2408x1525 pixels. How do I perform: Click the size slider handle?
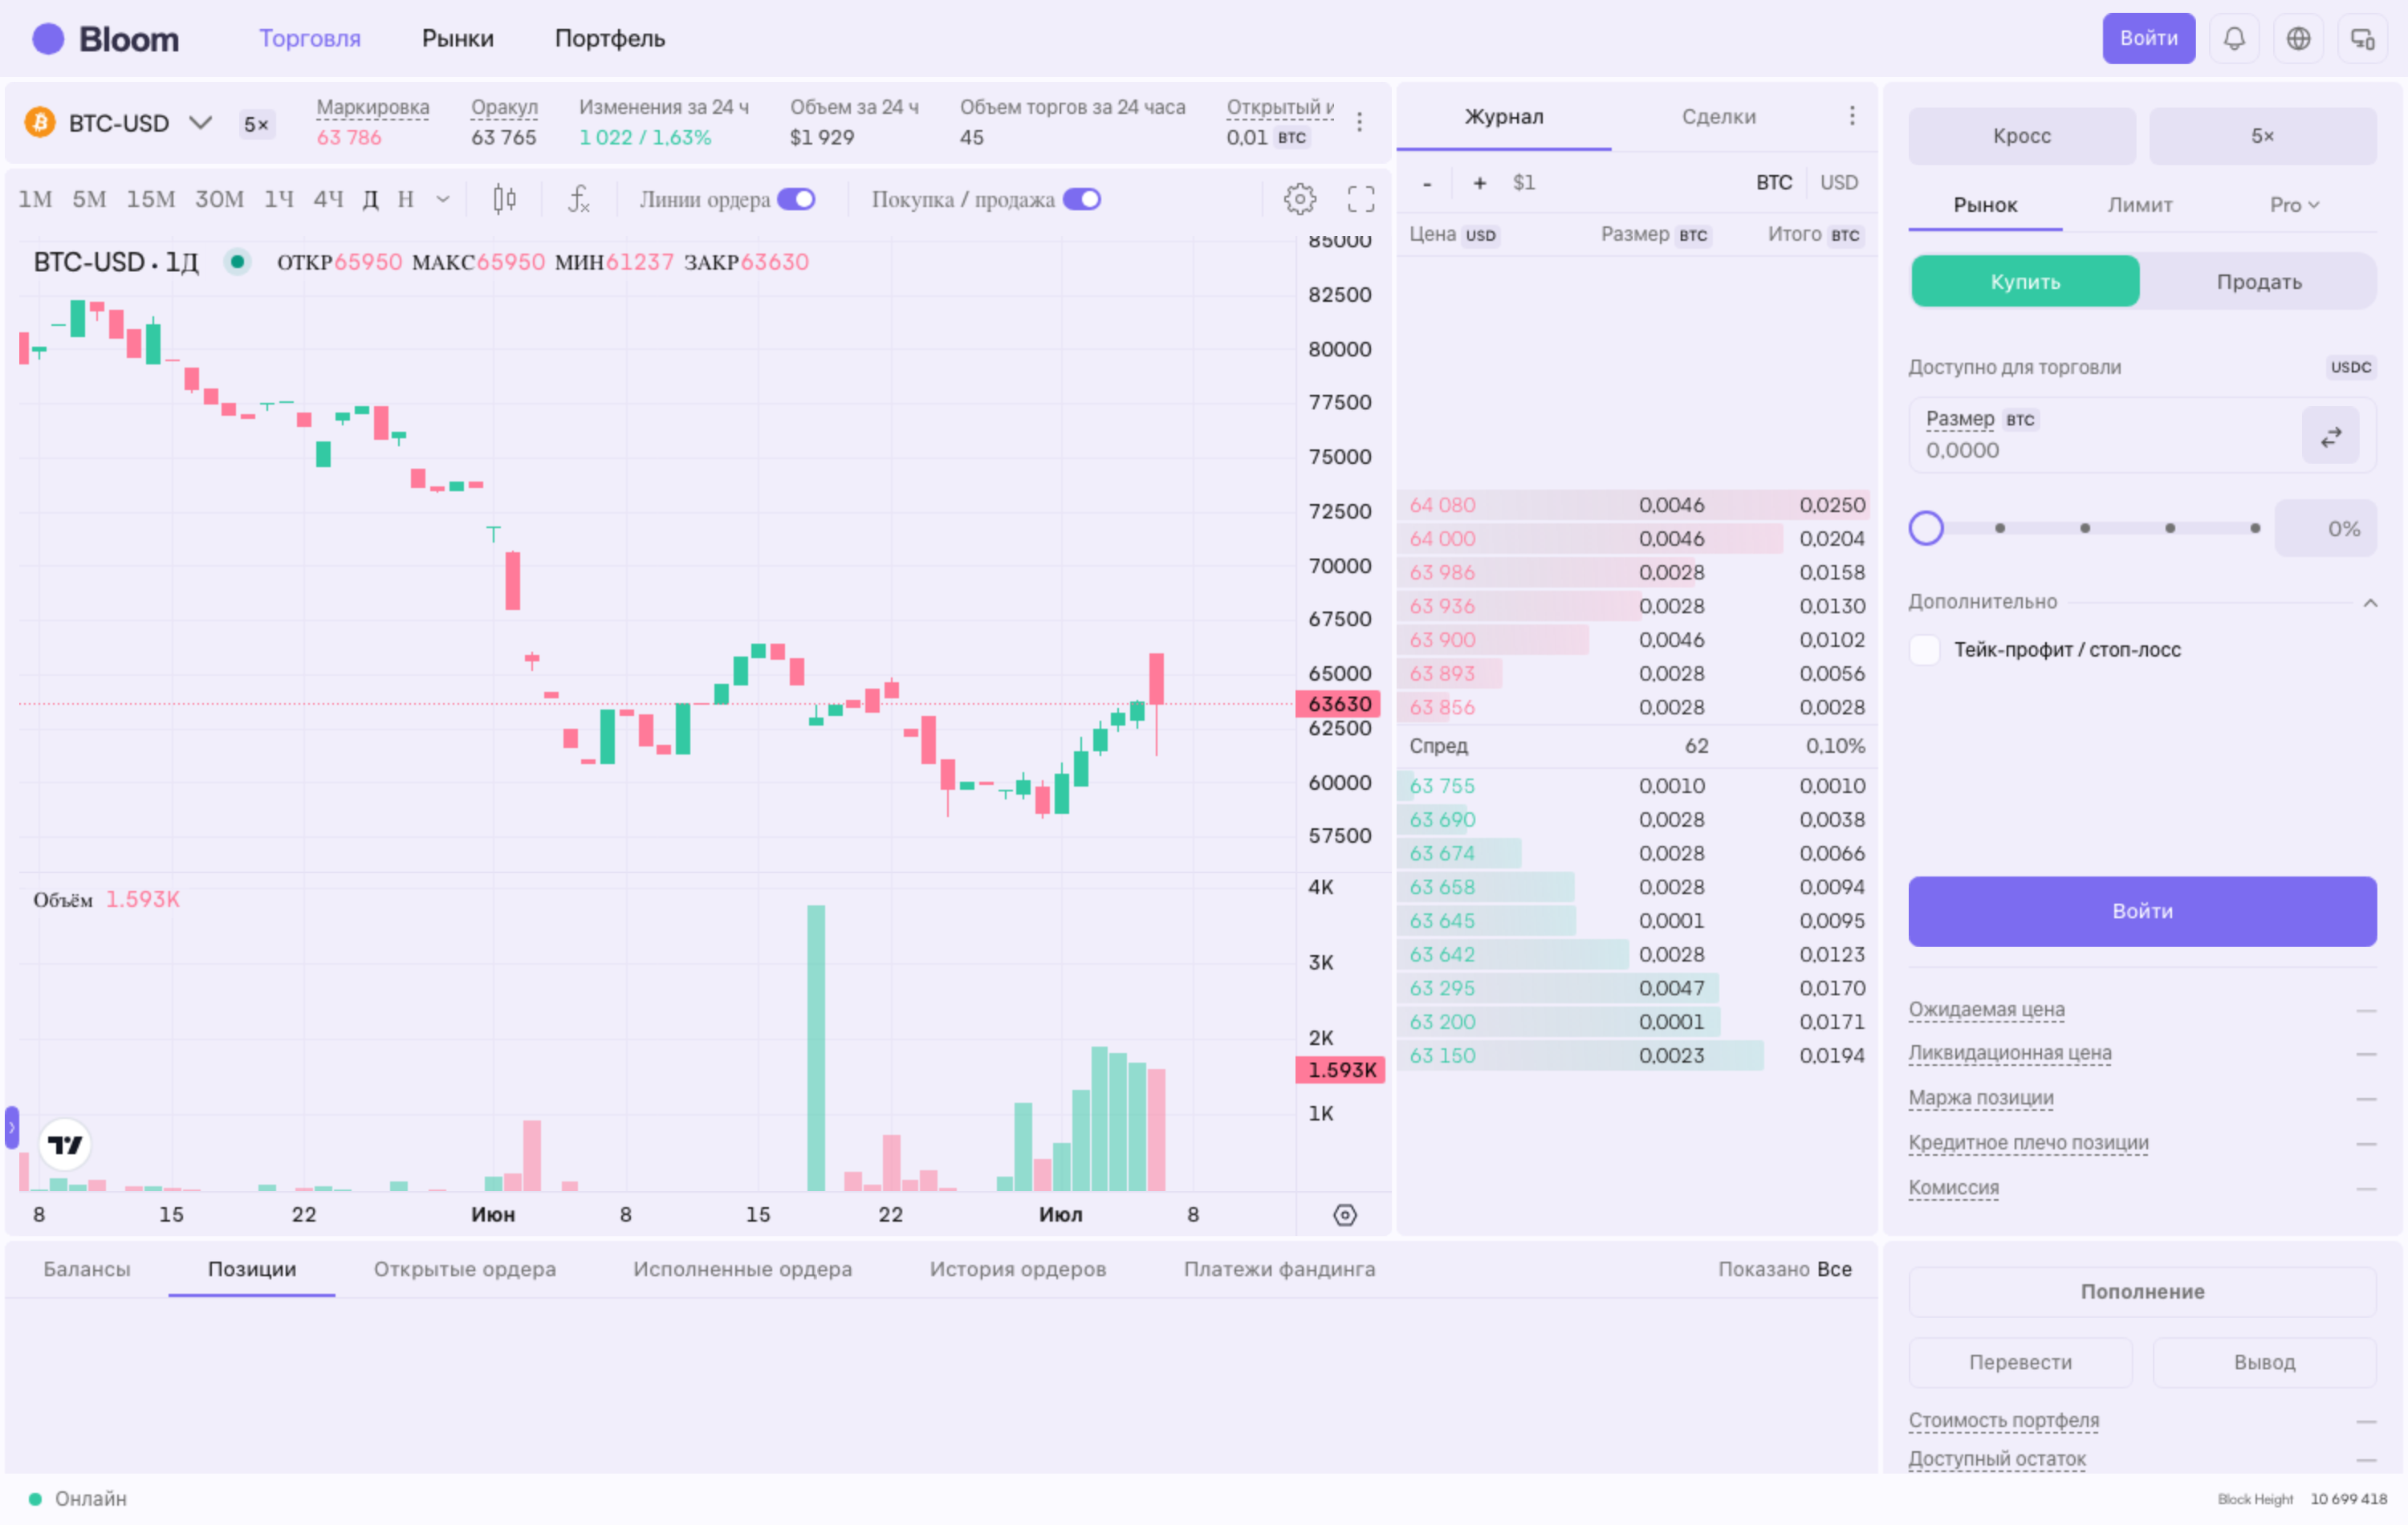[x=1926, y=528]
